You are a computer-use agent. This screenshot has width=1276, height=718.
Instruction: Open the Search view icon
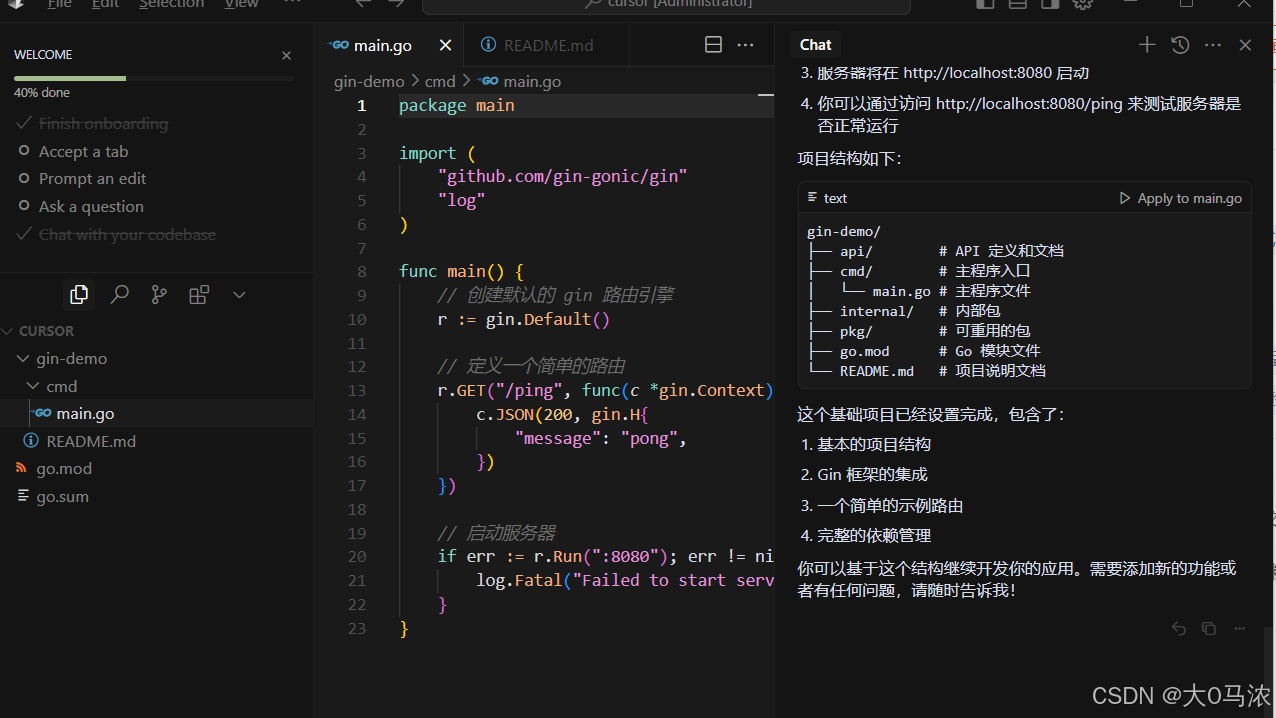click(119, 294)
